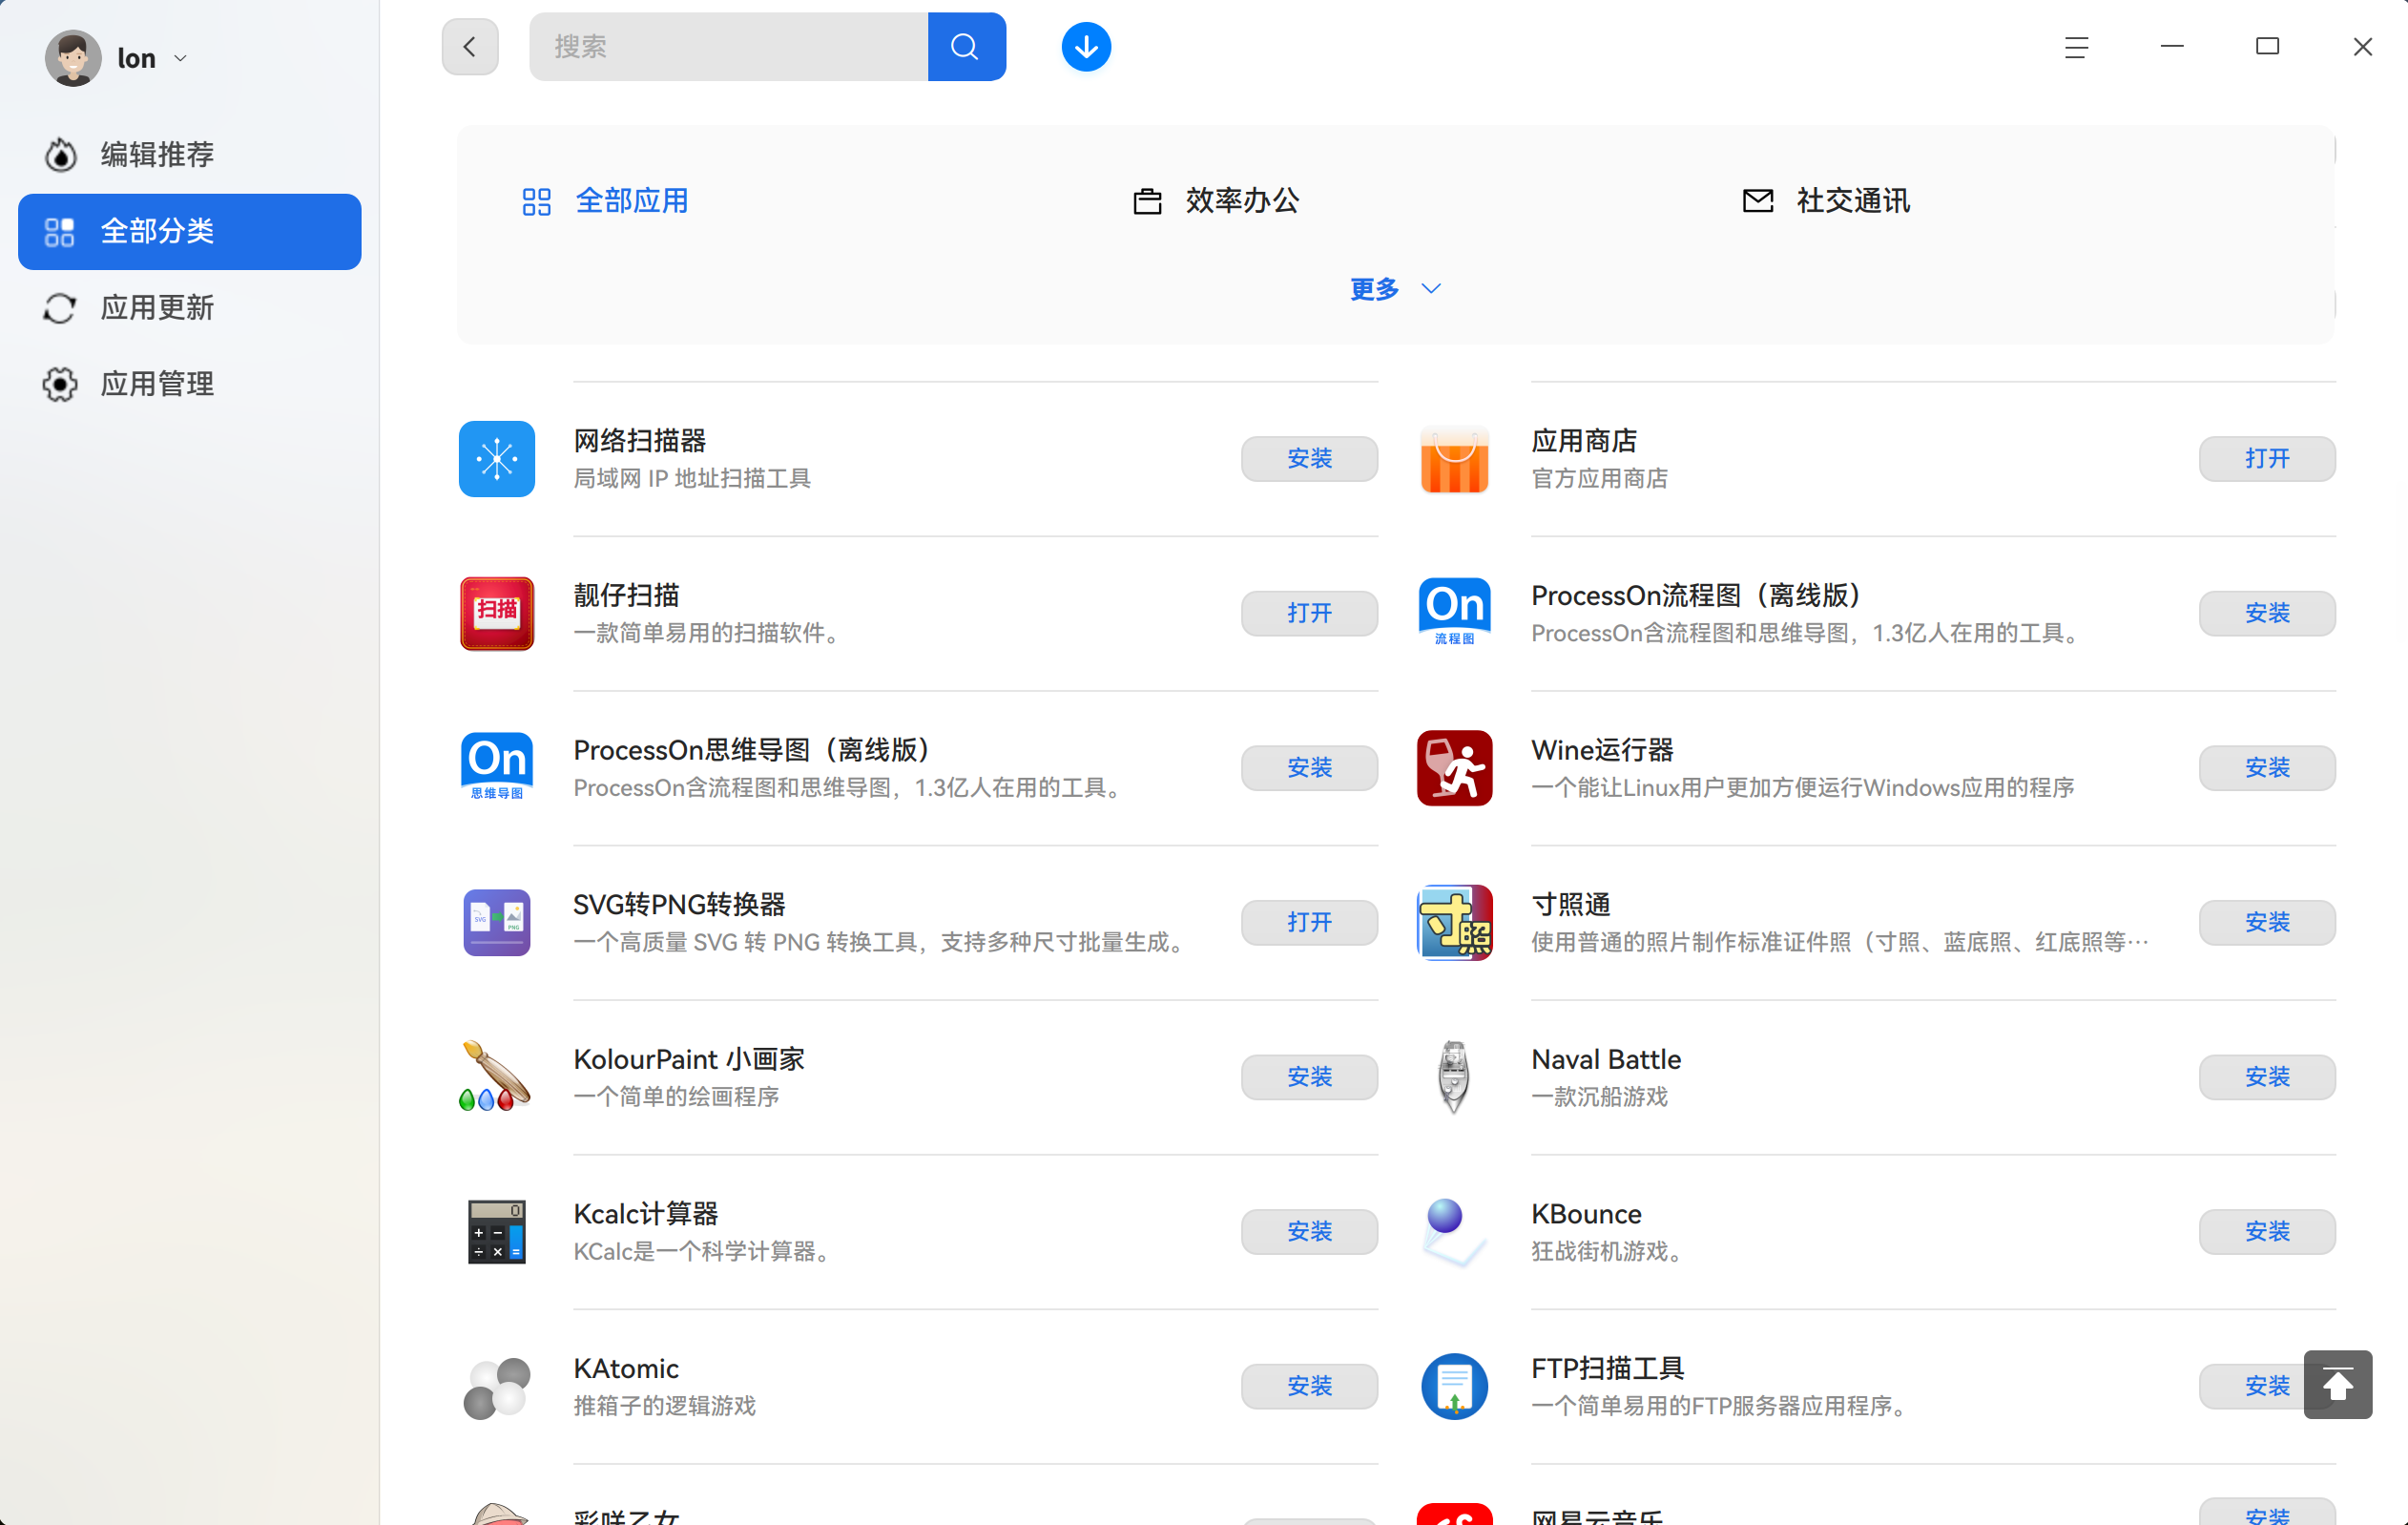This screenshot has height=1525, width=2408.
Task: Select the Wine运行器 app icon
Action: click(1454, 767)
